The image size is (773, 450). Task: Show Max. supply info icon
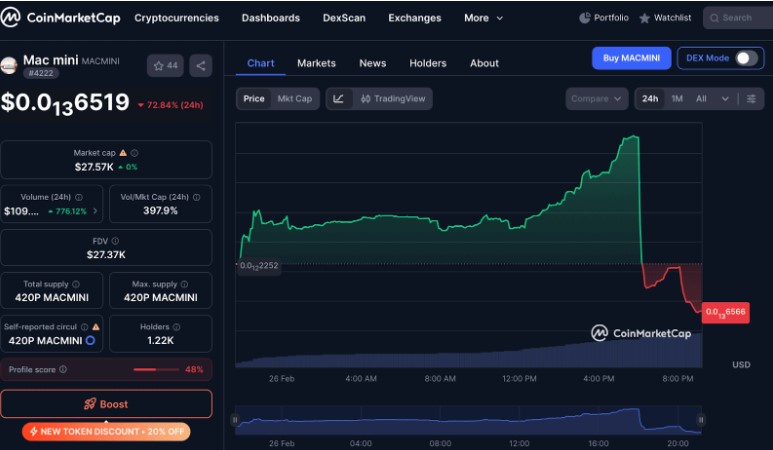184,284
